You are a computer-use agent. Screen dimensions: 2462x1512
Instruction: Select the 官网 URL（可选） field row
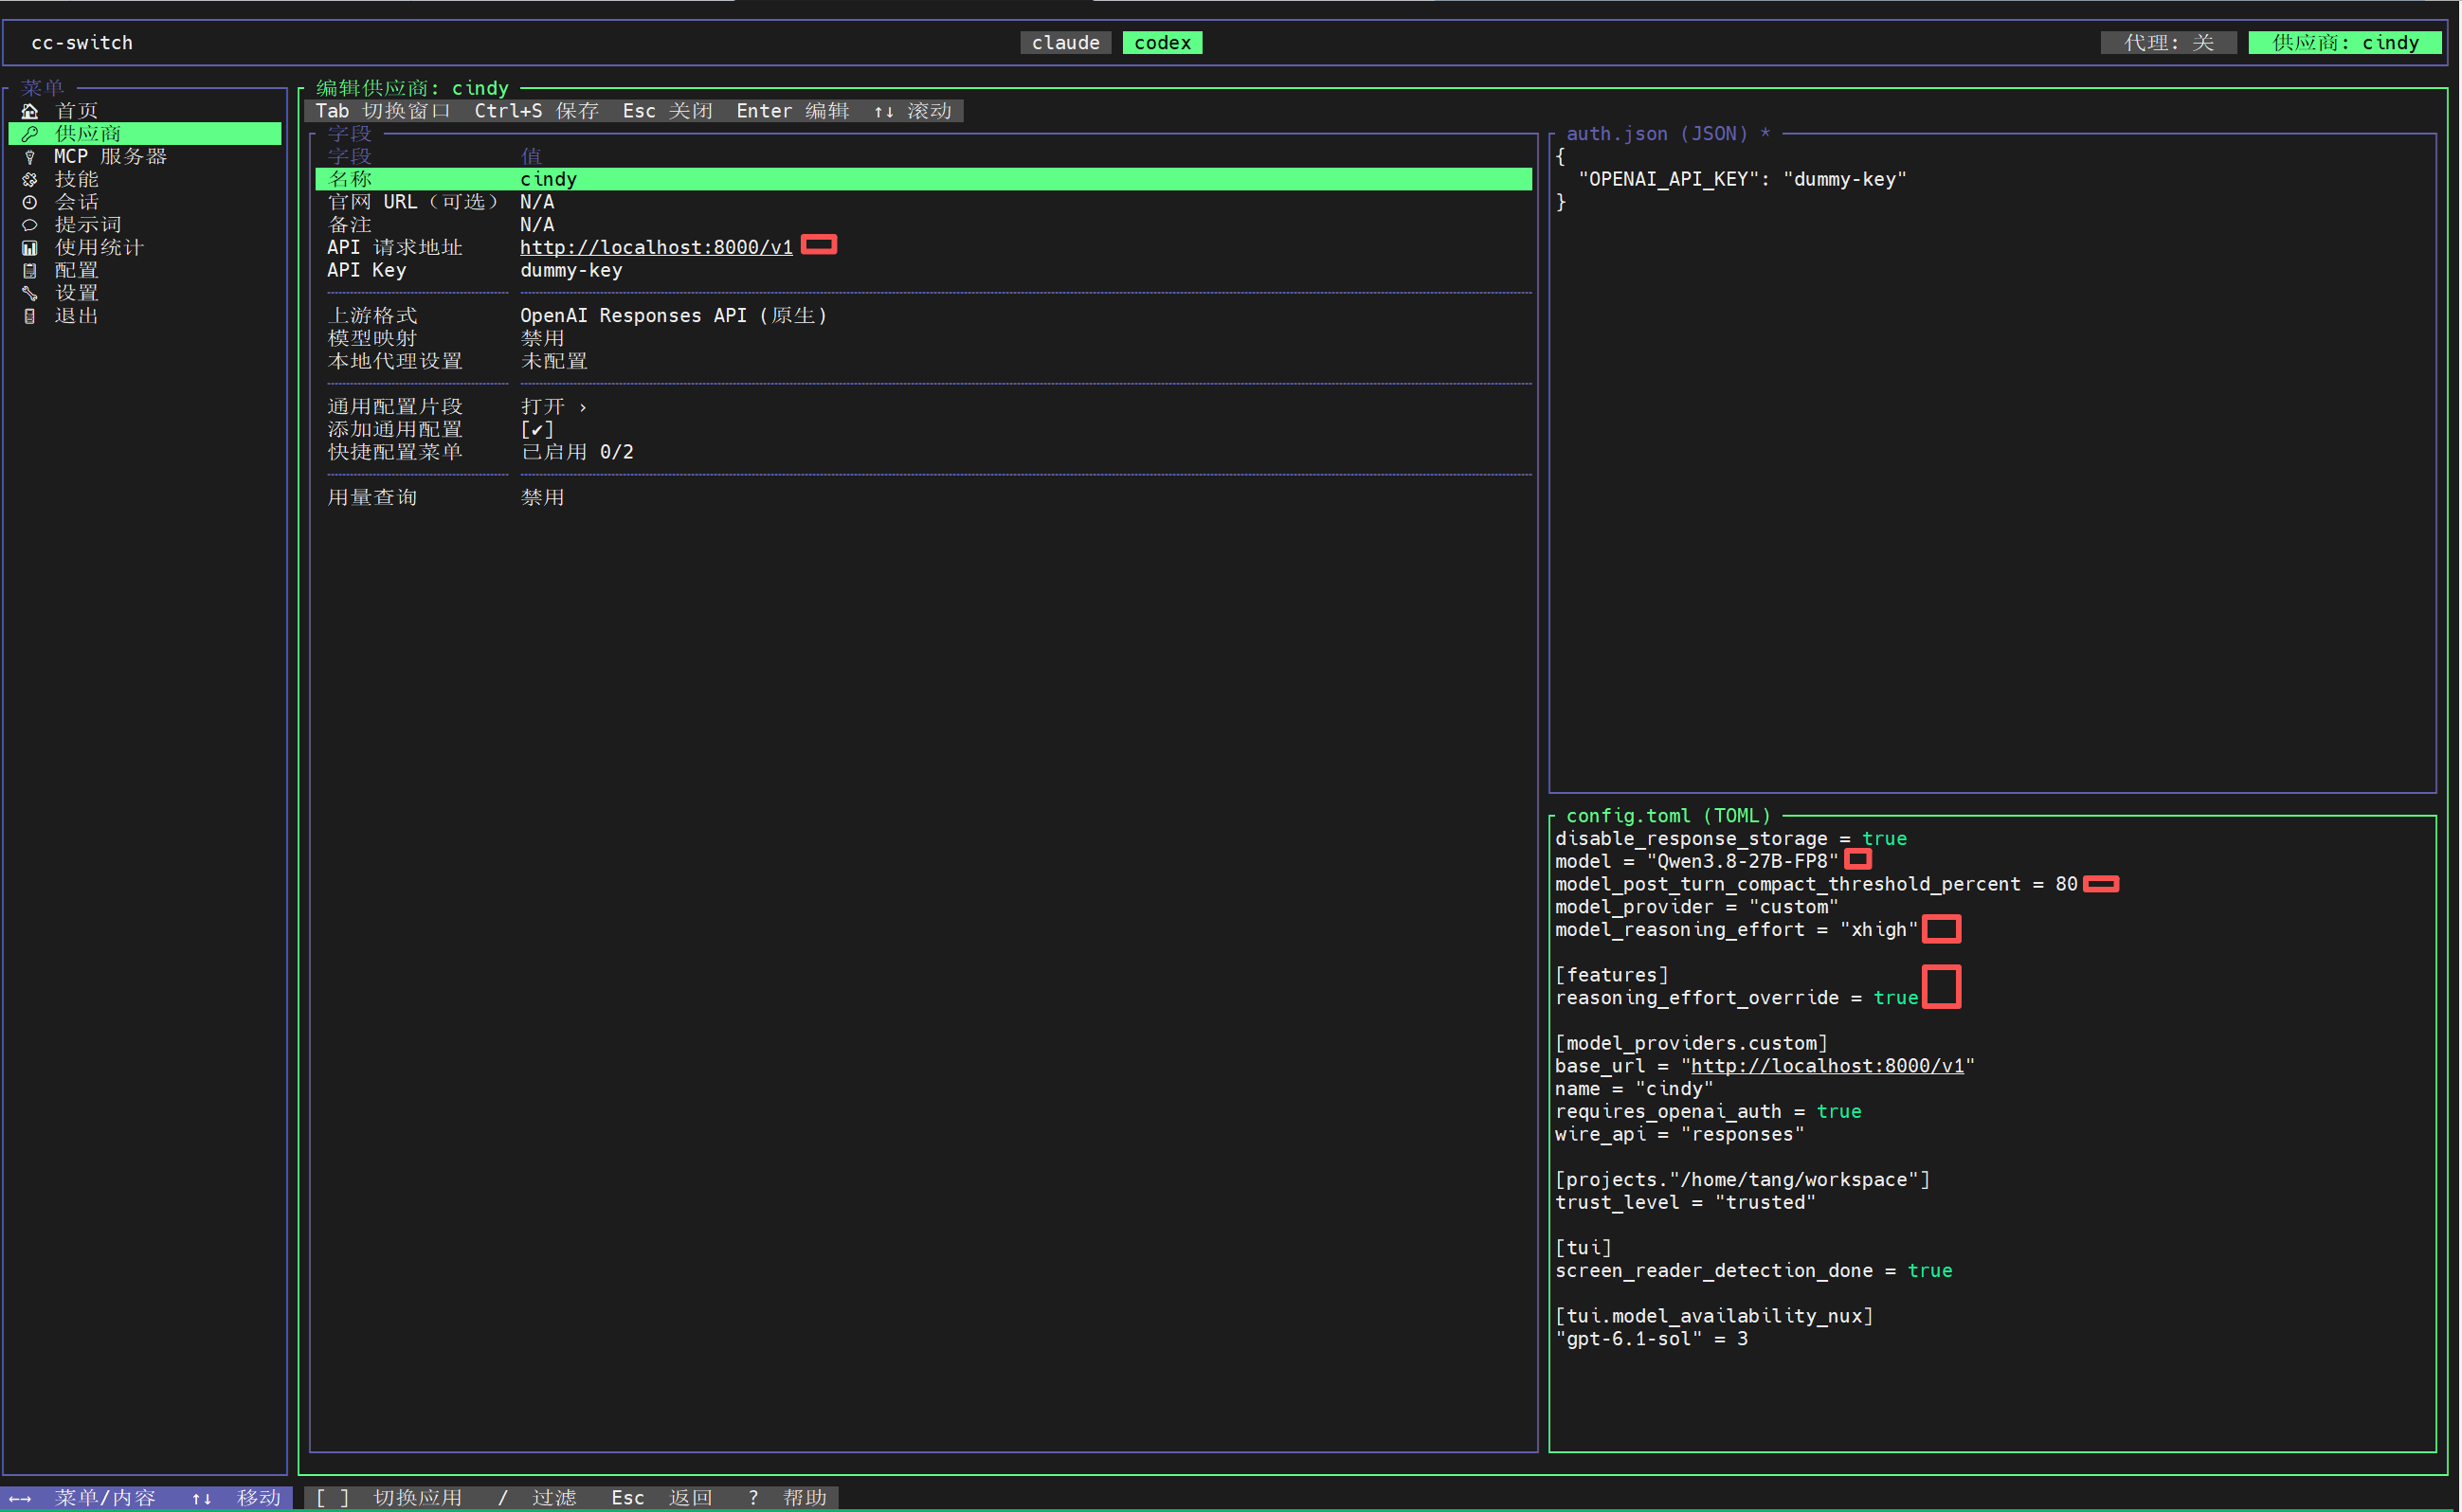(924, 202)
